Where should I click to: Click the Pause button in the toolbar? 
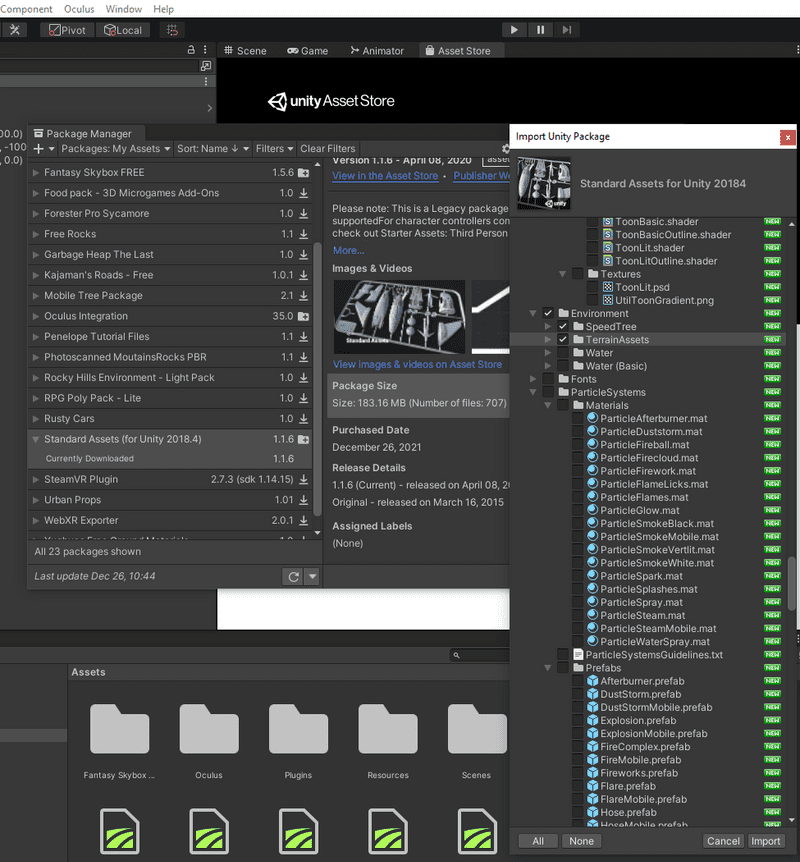coord(540,30)
